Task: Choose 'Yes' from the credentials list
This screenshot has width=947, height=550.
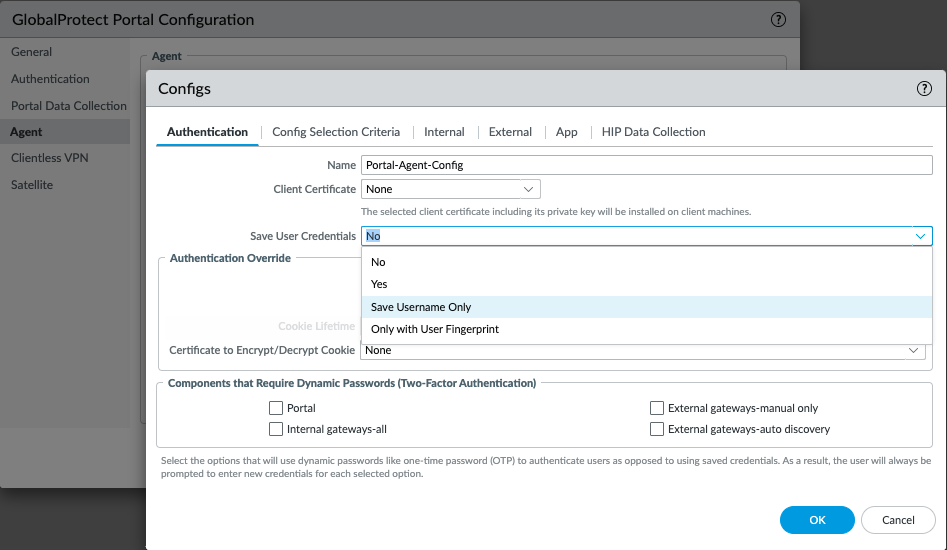Action: pos(646,284)
